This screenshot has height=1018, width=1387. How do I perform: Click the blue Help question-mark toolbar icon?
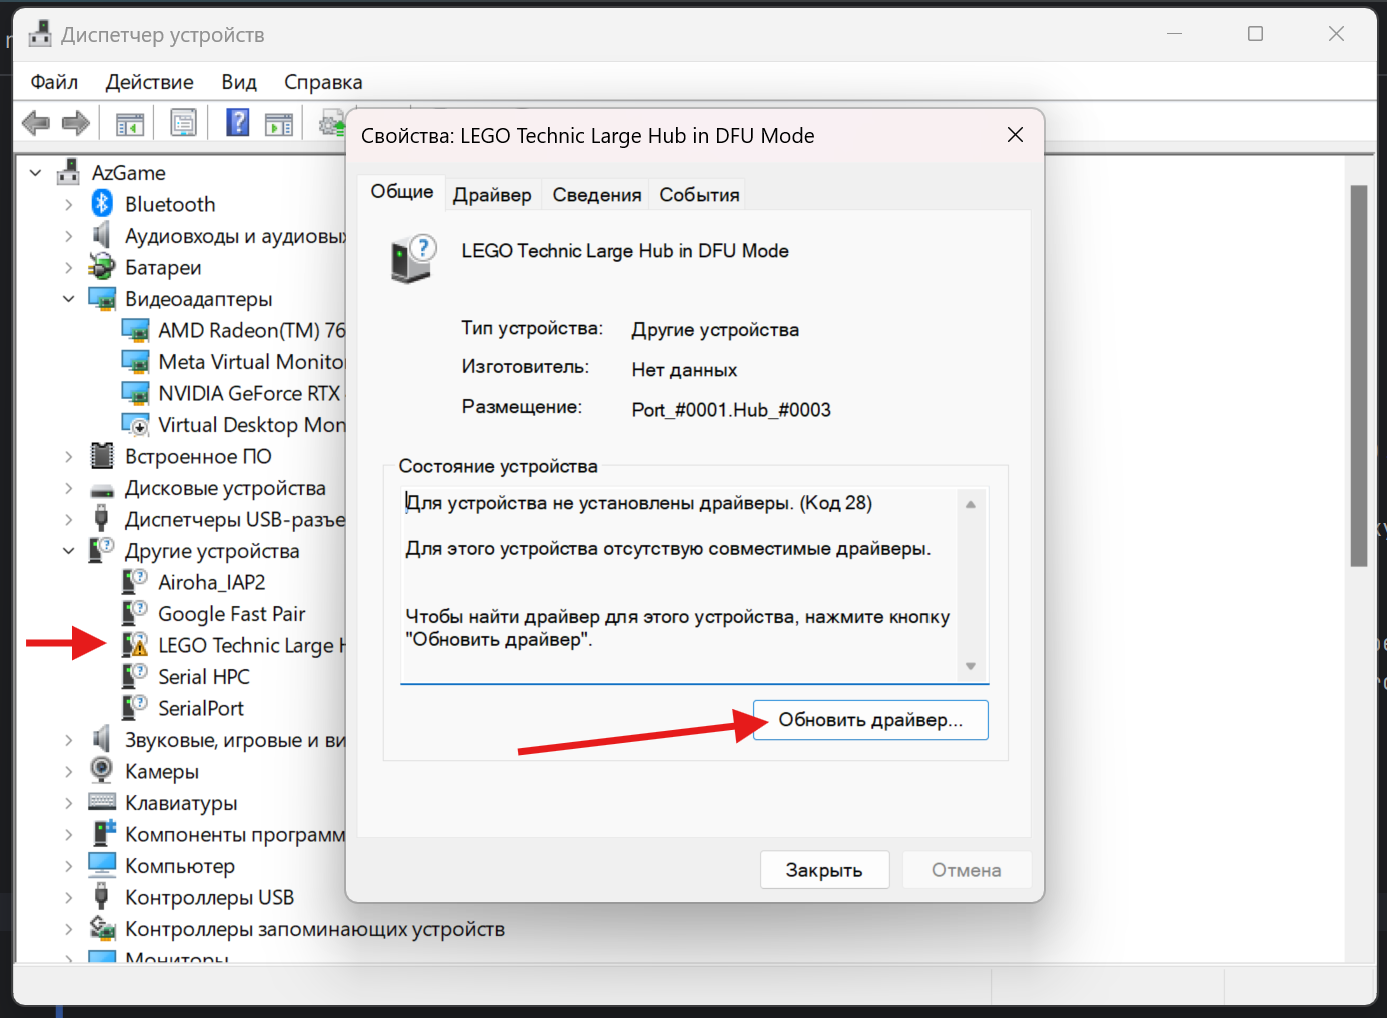[238, 123]
